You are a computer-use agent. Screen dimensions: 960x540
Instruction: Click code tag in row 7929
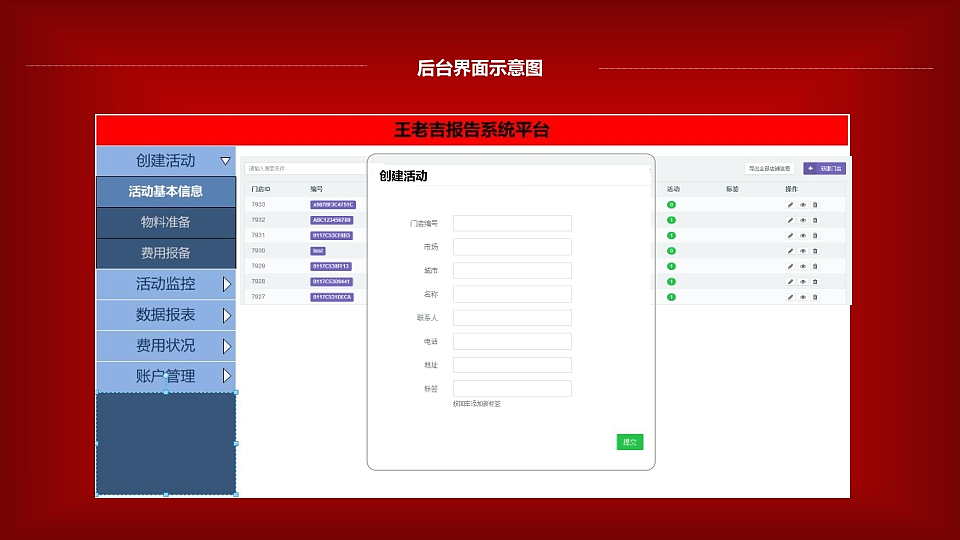pyautogui.click(x=331, y=266)
